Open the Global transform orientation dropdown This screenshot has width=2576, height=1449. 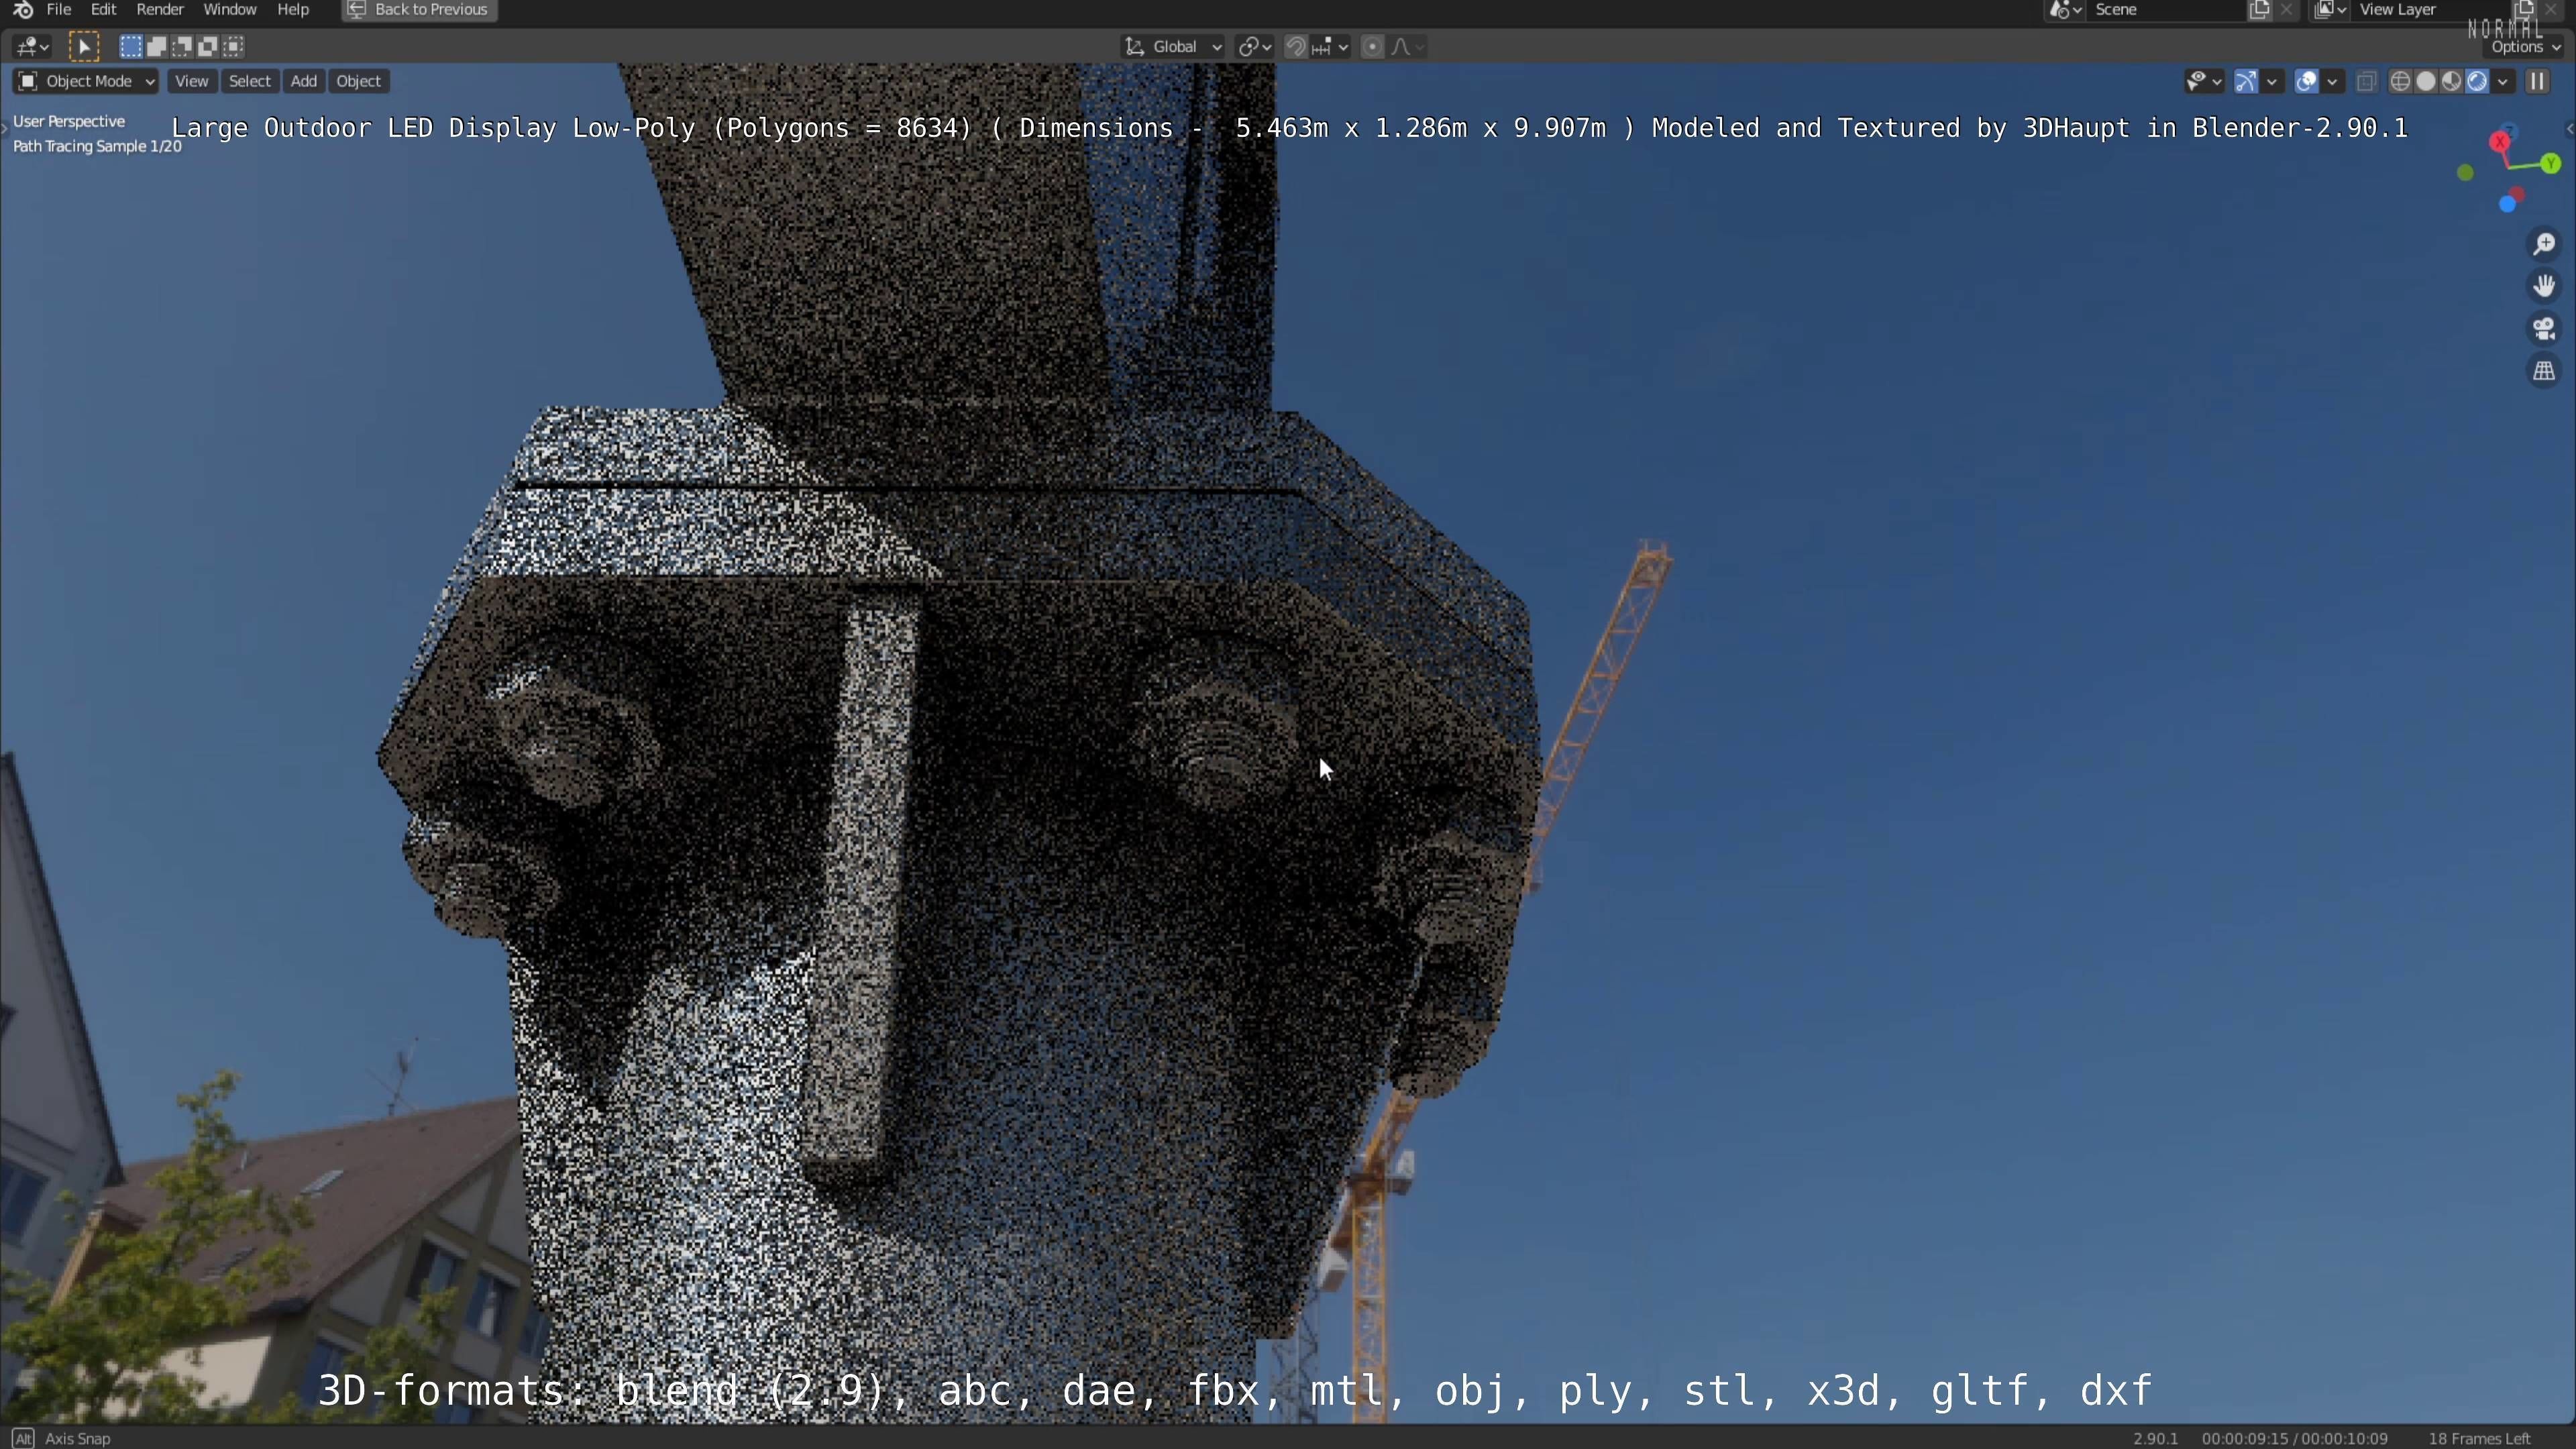point(1174,46)
